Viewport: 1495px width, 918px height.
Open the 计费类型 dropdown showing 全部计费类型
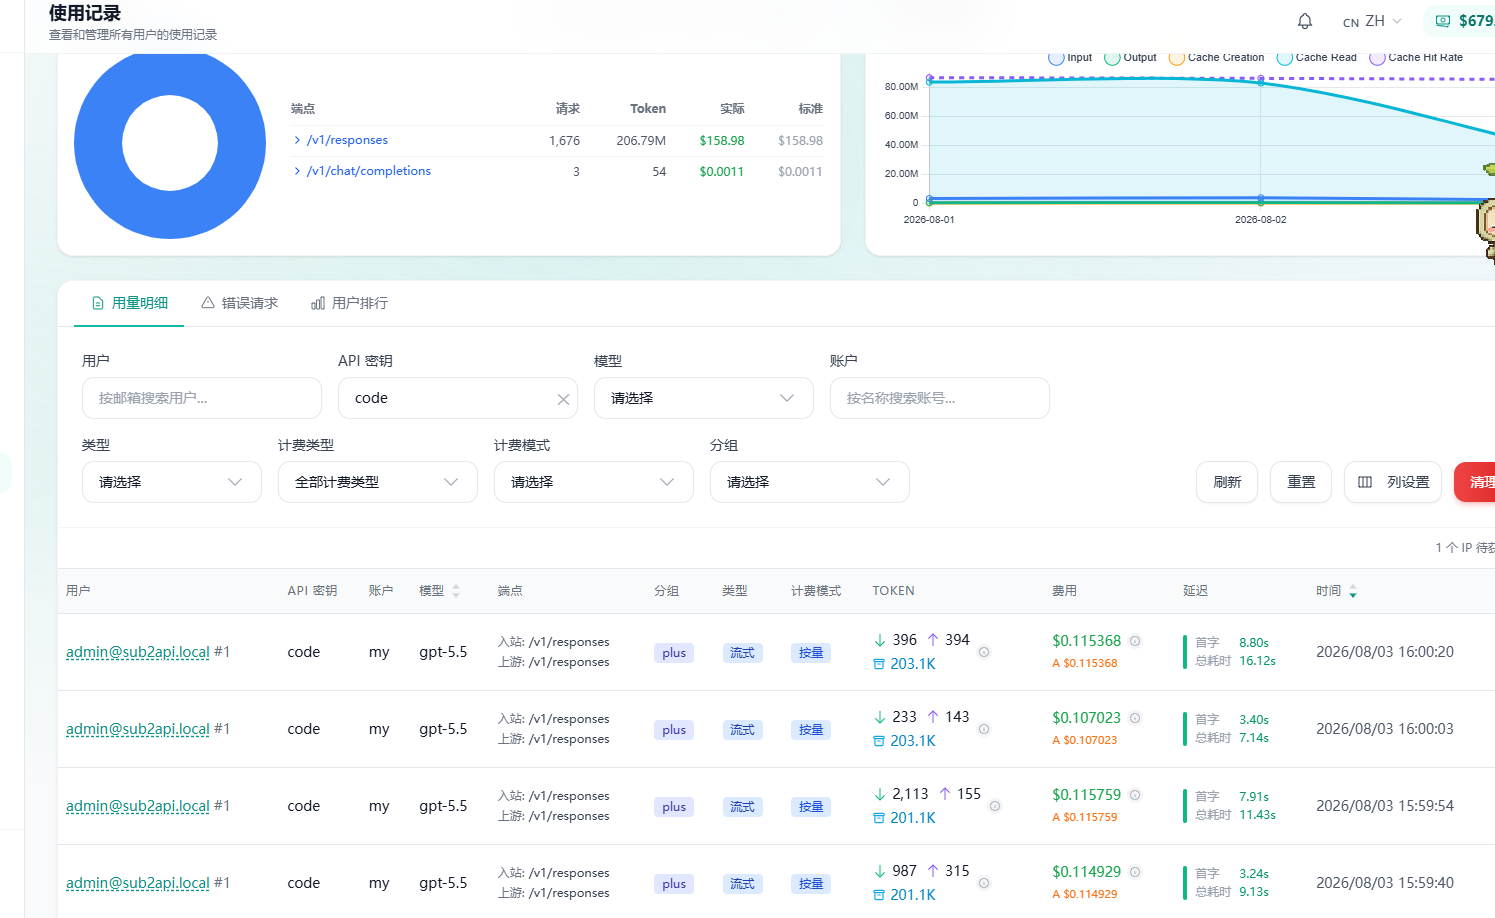[378, 482]
